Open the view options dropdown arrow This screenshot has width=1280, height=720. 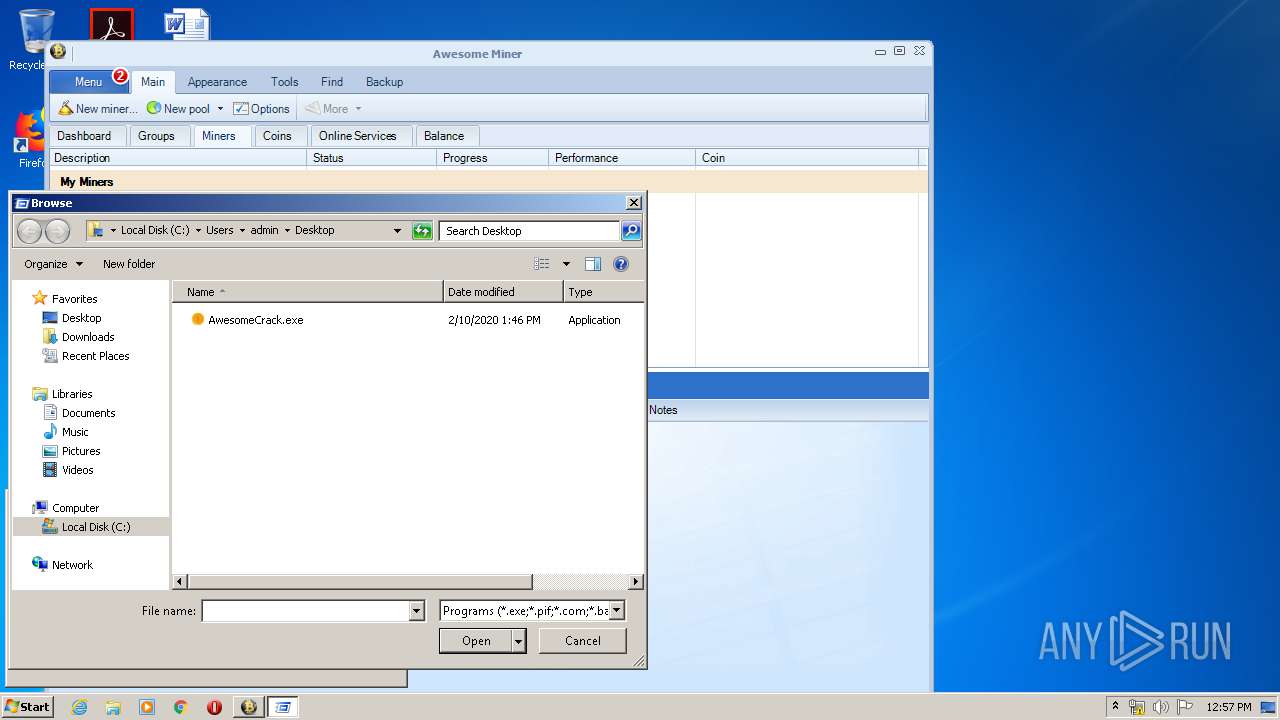tap(566, 264)
